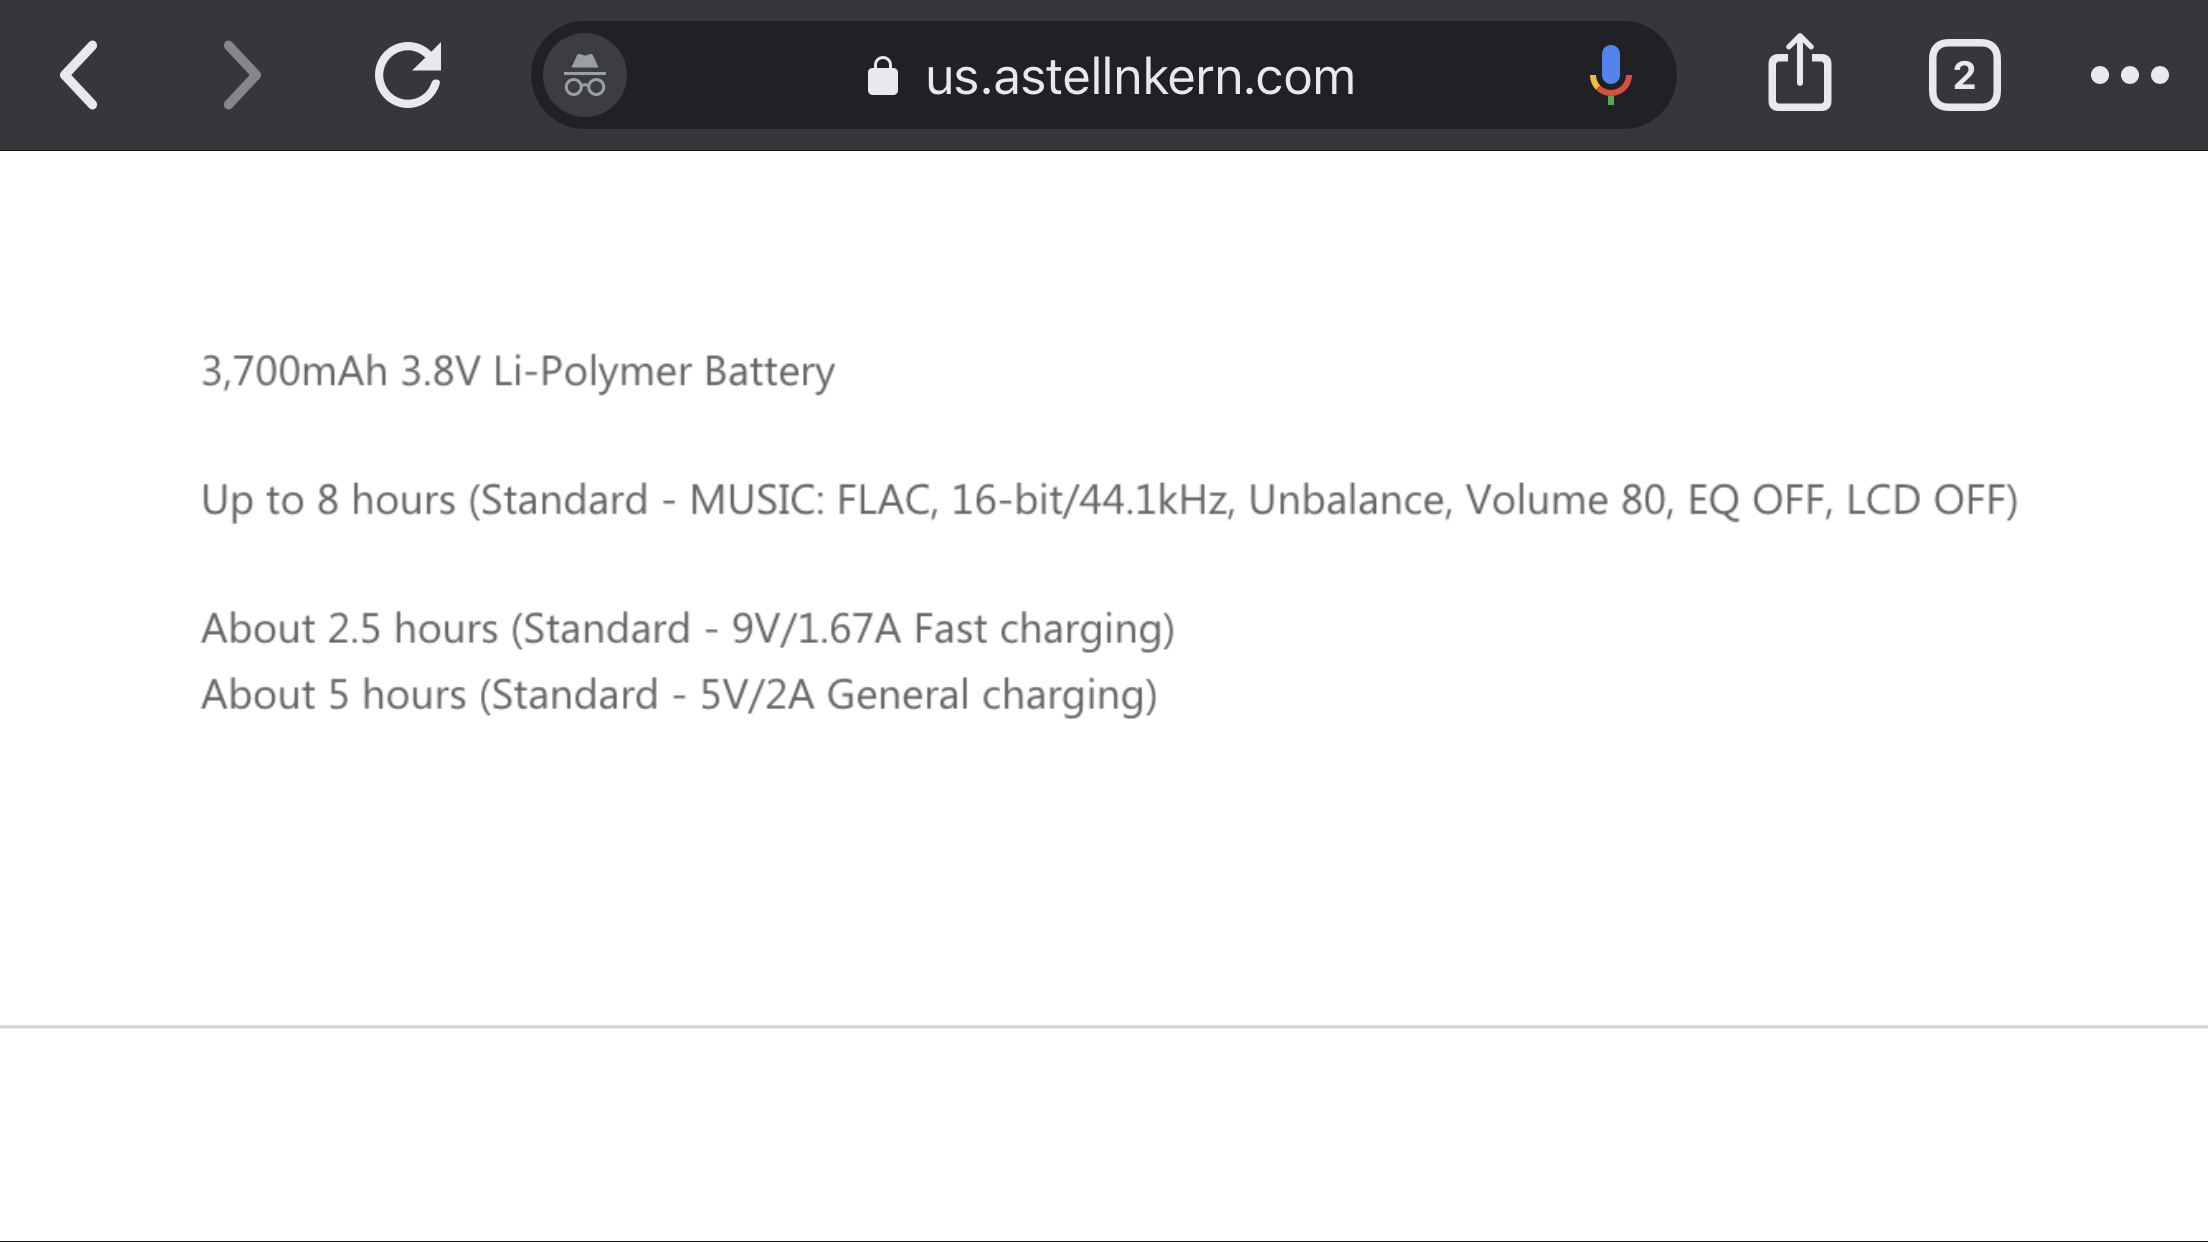Reload the current page
Viewport: 2208px width, 1242px height.
(x=408, y=75)
